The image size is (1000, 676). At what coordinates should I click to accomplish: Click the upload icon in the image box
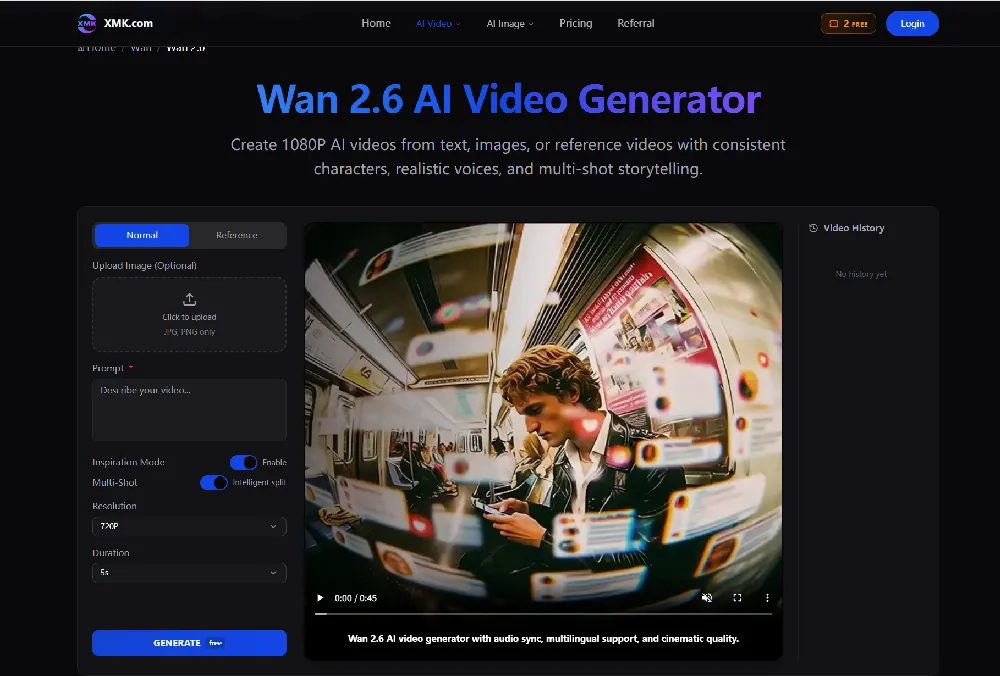[189, 298]
